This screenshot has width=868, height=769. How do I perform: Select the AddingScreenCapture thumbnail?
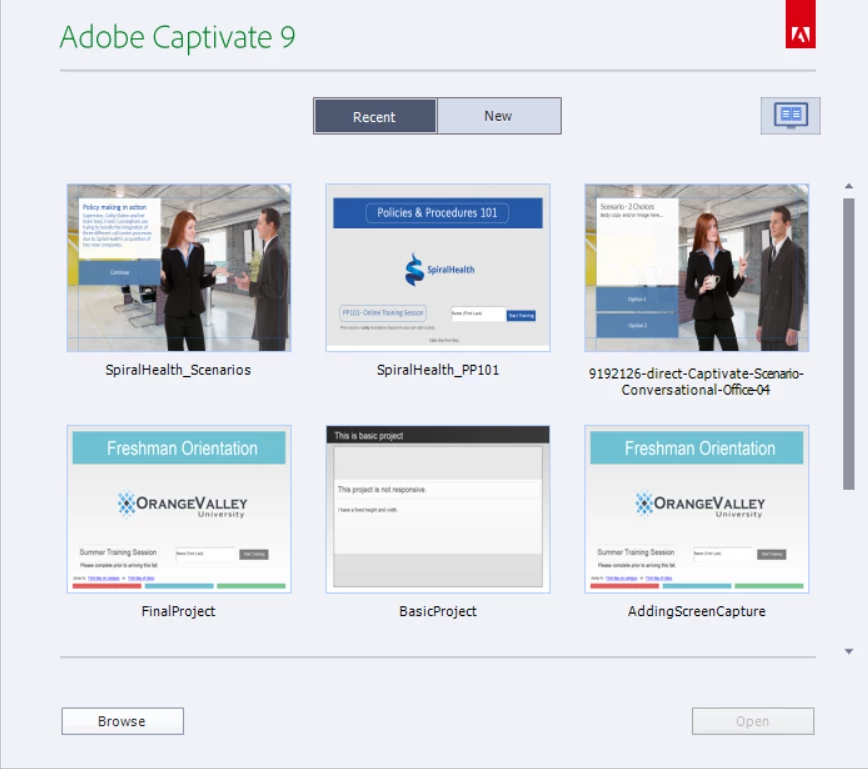(x=696, y=509)
